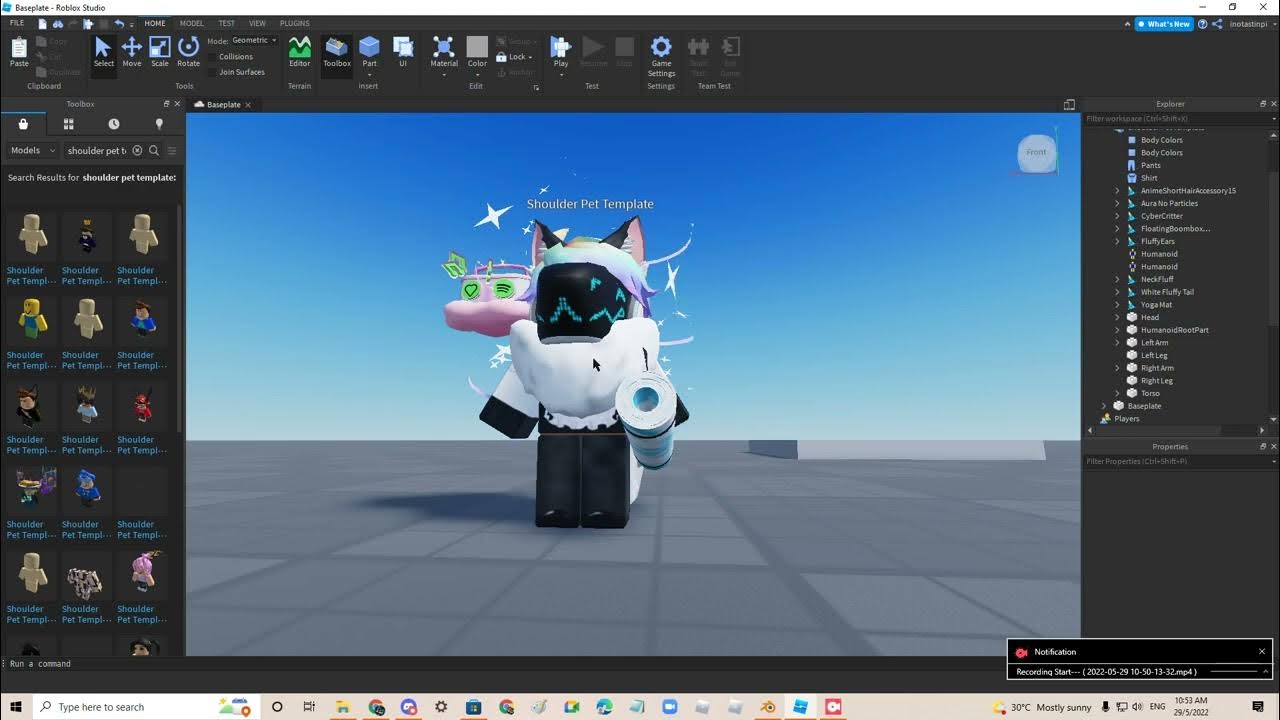Click the Play test button
Image resolution: width=1280 pixels, height=720 pixels.
click(x=561, y=54)
